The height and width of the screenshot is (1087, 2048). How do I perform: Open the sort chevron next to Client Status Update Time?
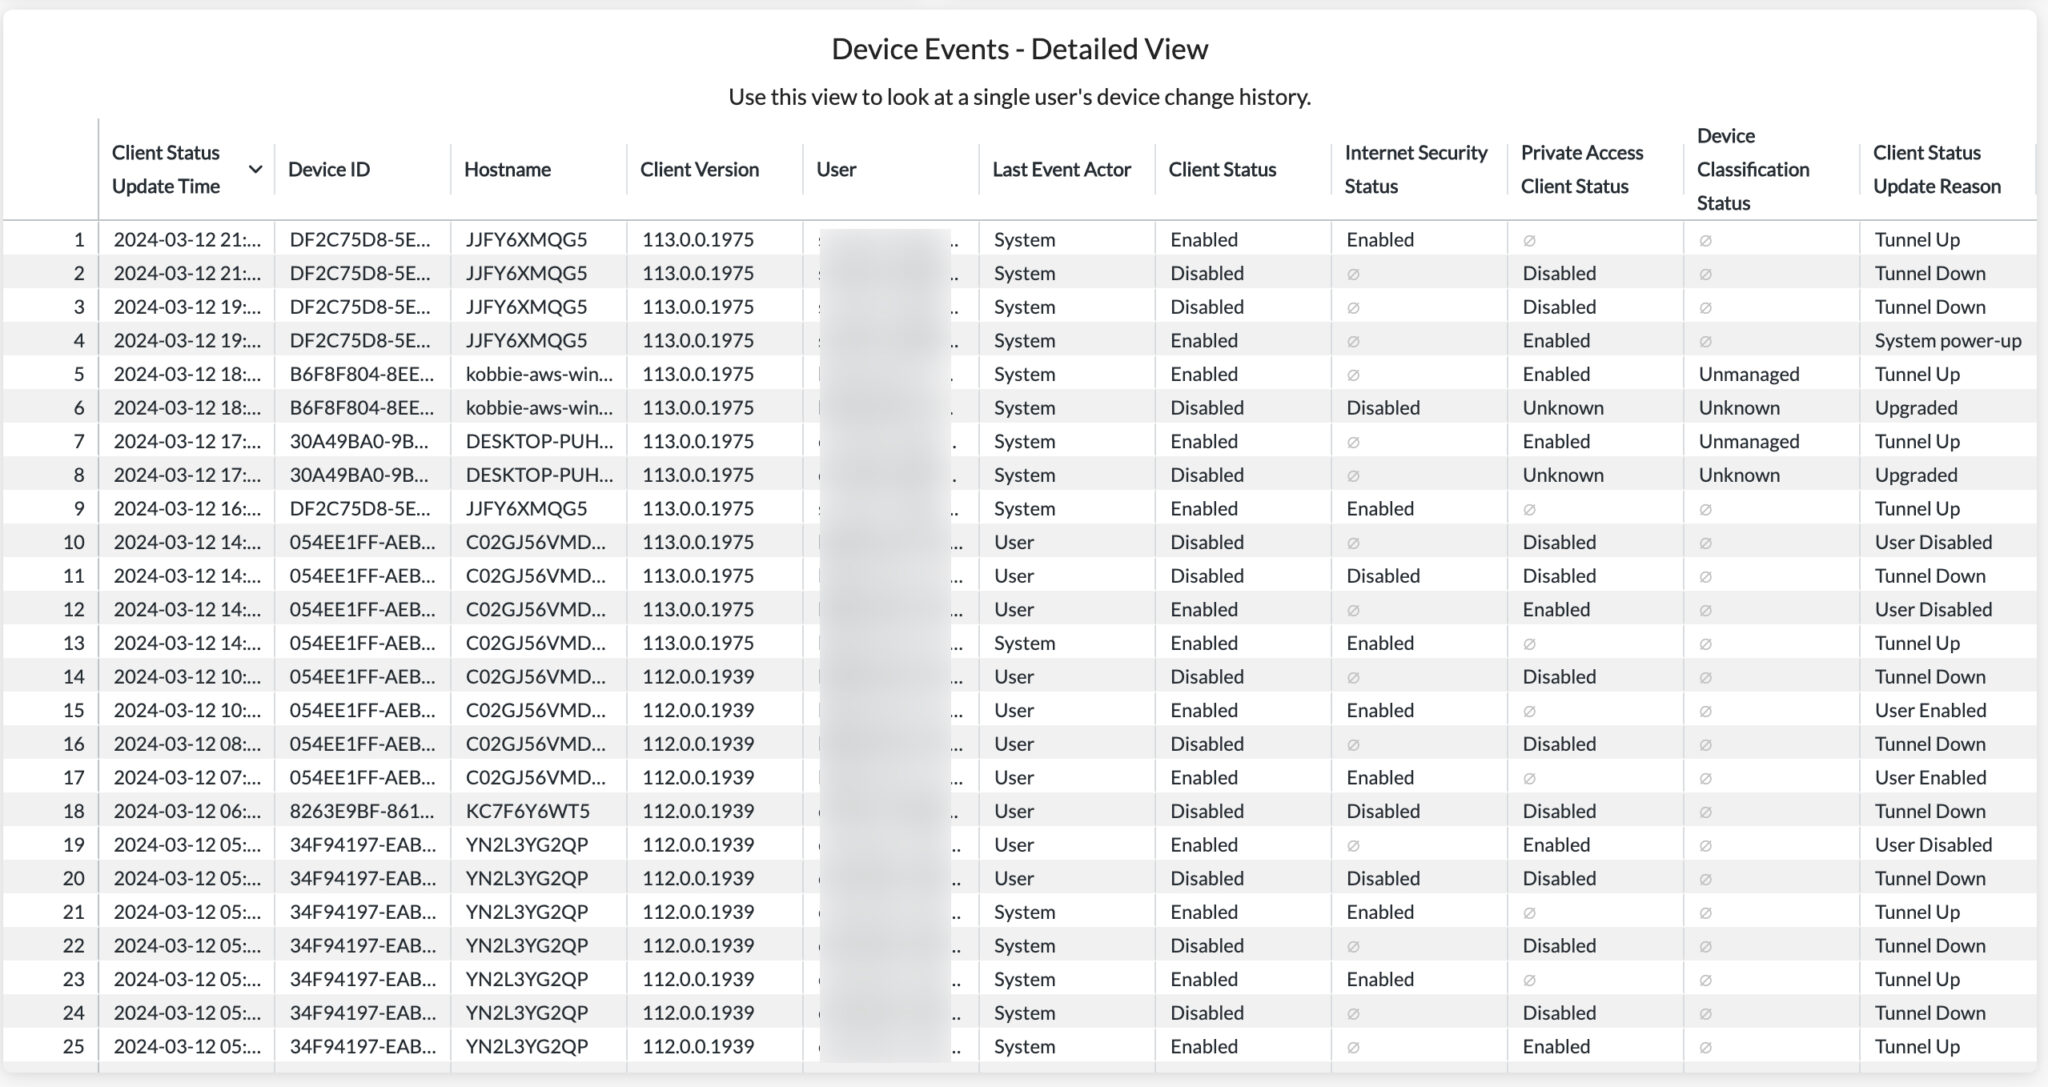[x=257, y=169]
